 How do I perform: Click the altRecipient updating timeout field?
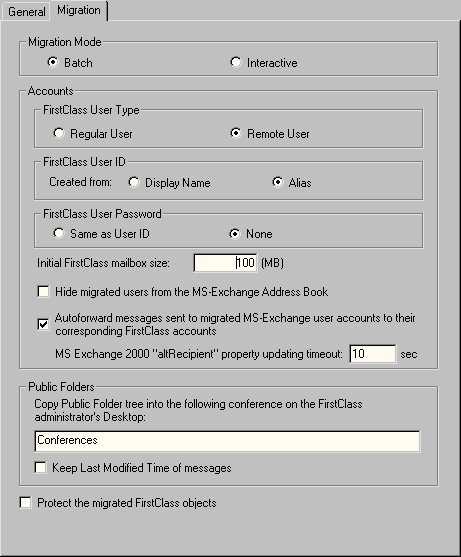tap(373, 354)
